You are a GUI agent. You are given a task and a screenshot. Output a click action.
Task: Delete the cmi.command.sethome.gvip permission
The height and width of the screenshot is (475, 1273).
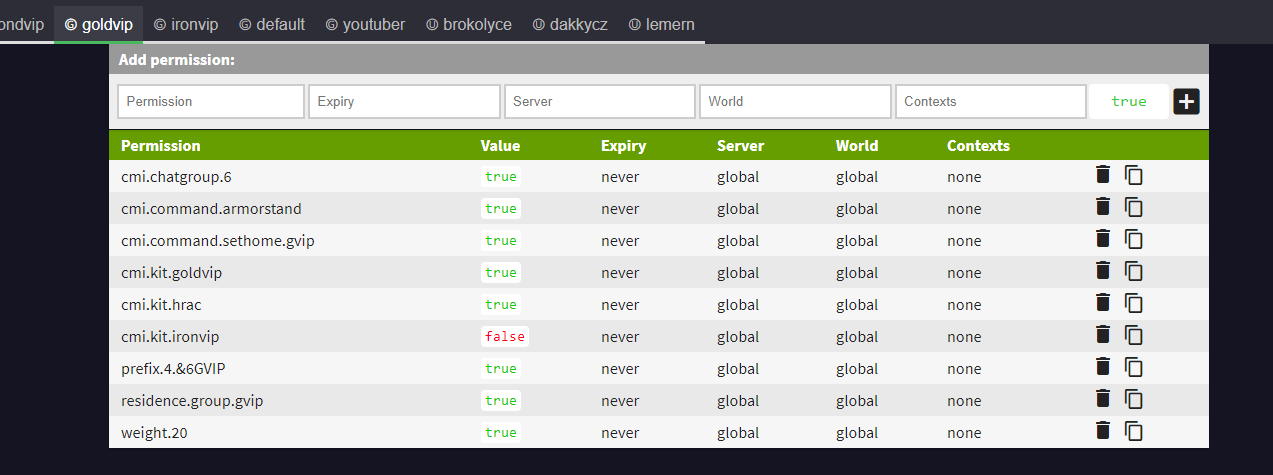[1103, 239]
